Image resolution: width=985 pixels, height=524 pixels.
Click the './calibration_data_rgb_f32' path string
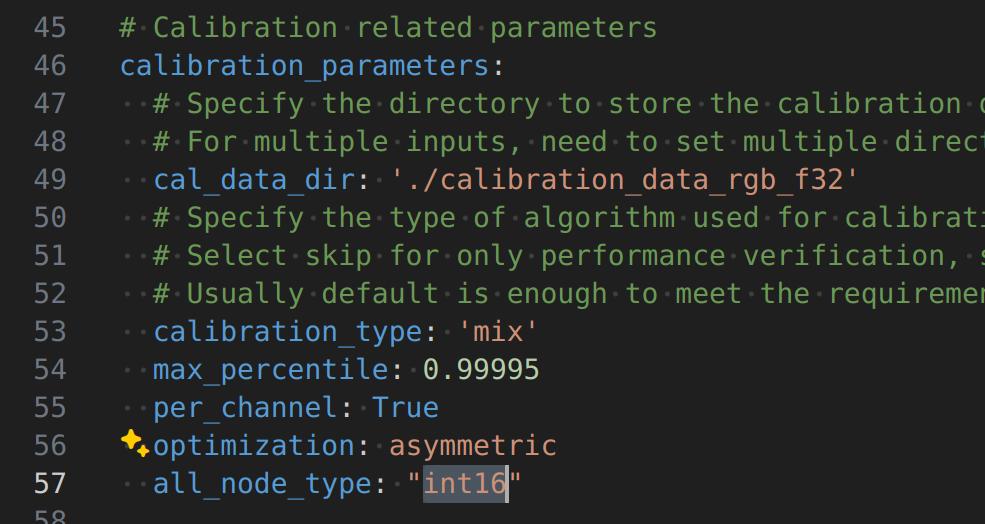(x=625, y=180)
